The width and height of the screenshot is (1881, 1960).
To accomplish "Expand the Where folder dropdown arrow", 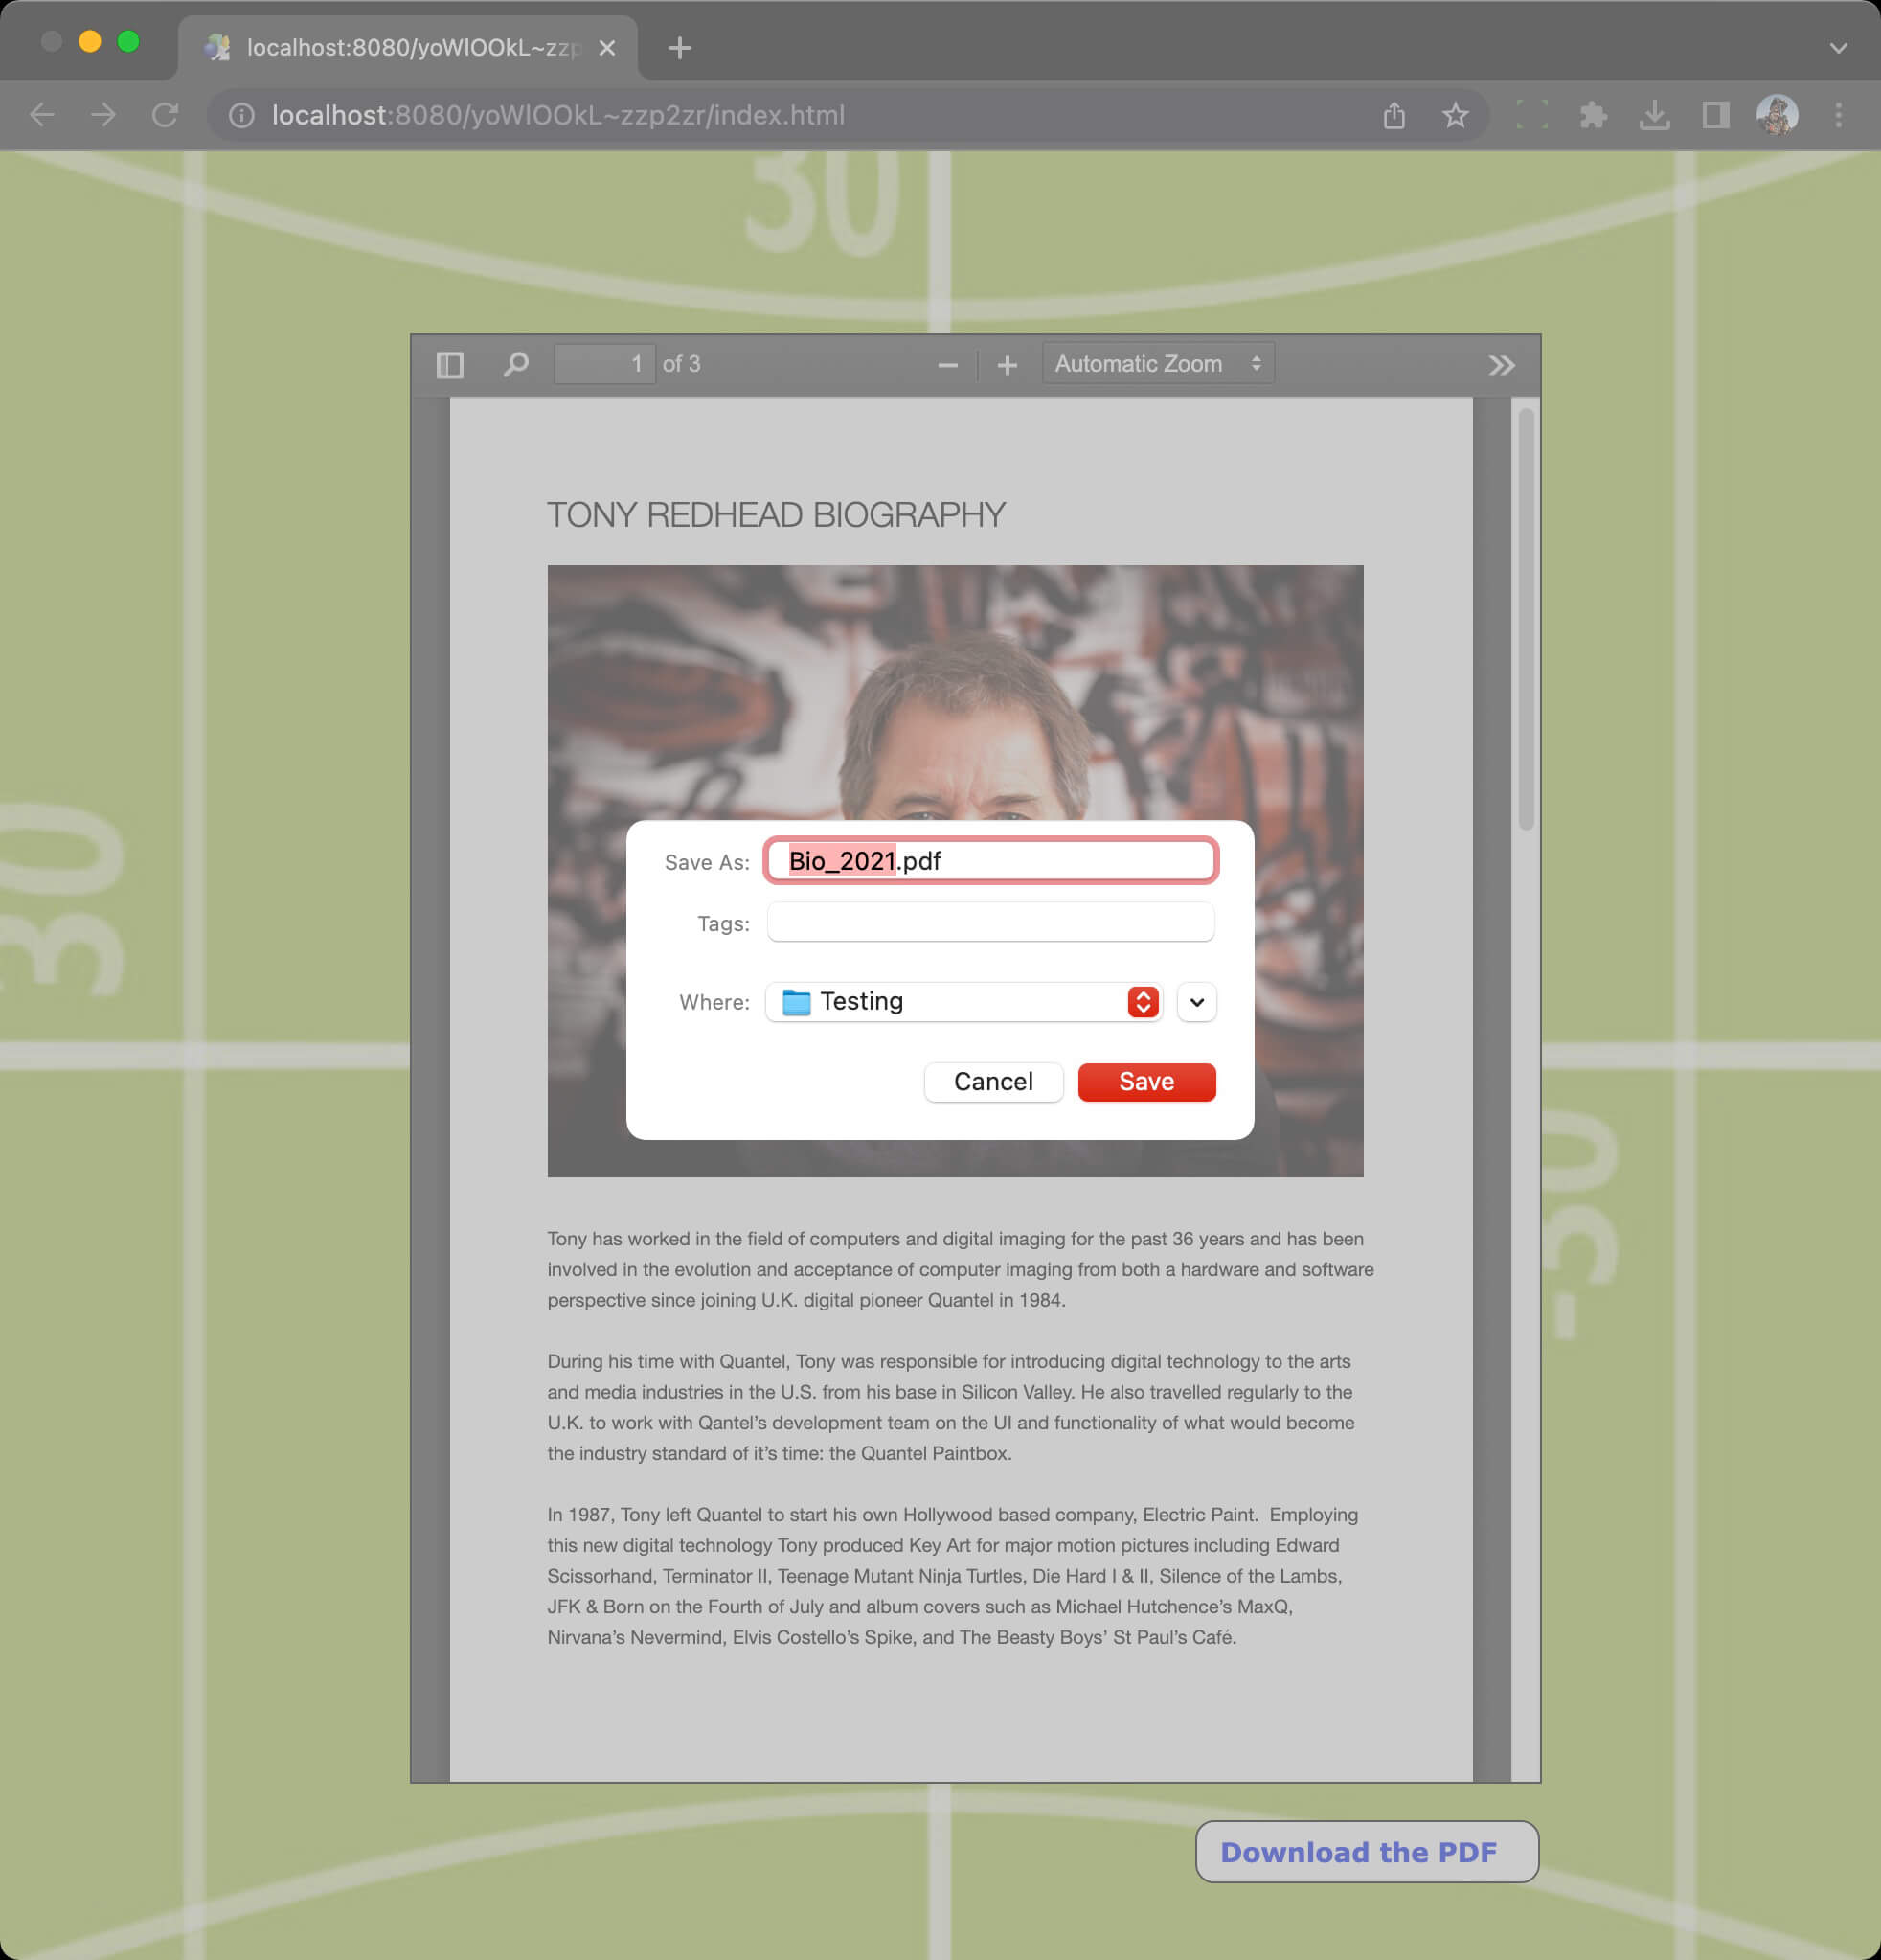I will pos(1198,1001).
